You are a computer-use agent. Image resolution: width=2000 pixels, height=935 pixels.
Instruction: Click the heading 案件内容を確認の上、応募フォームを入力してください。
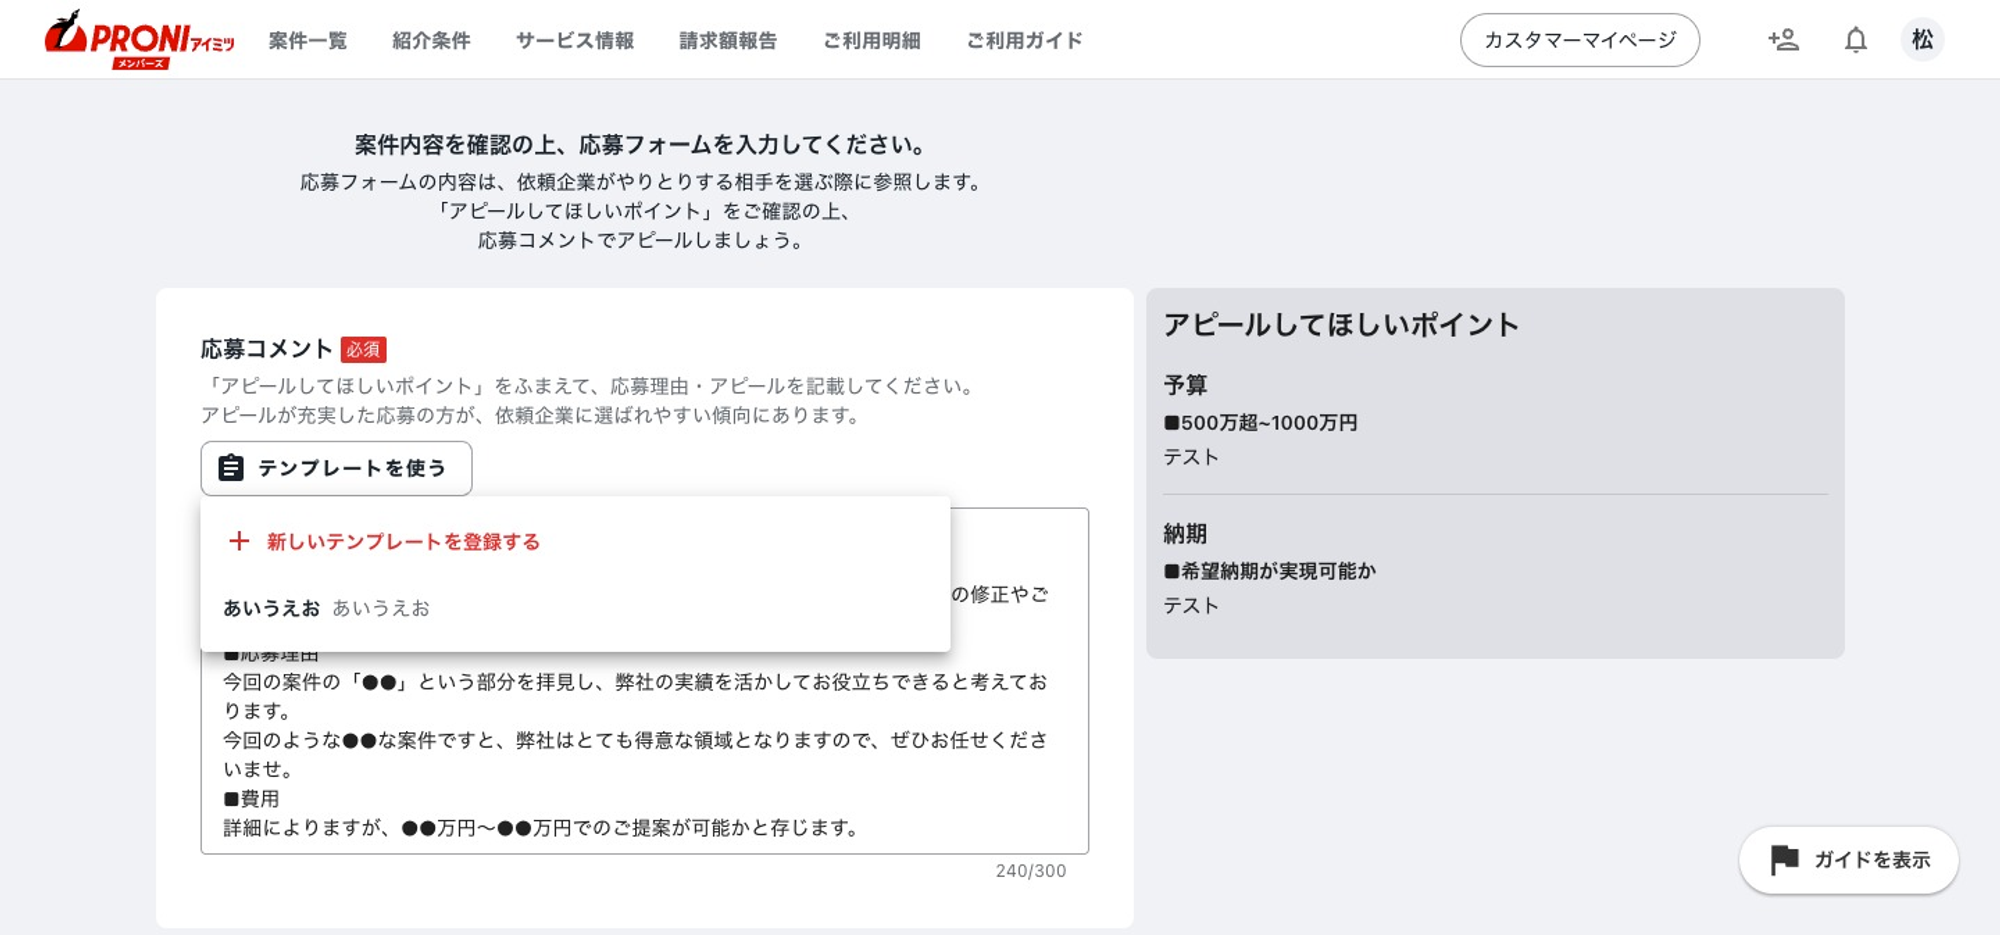(x=644, y=145)
